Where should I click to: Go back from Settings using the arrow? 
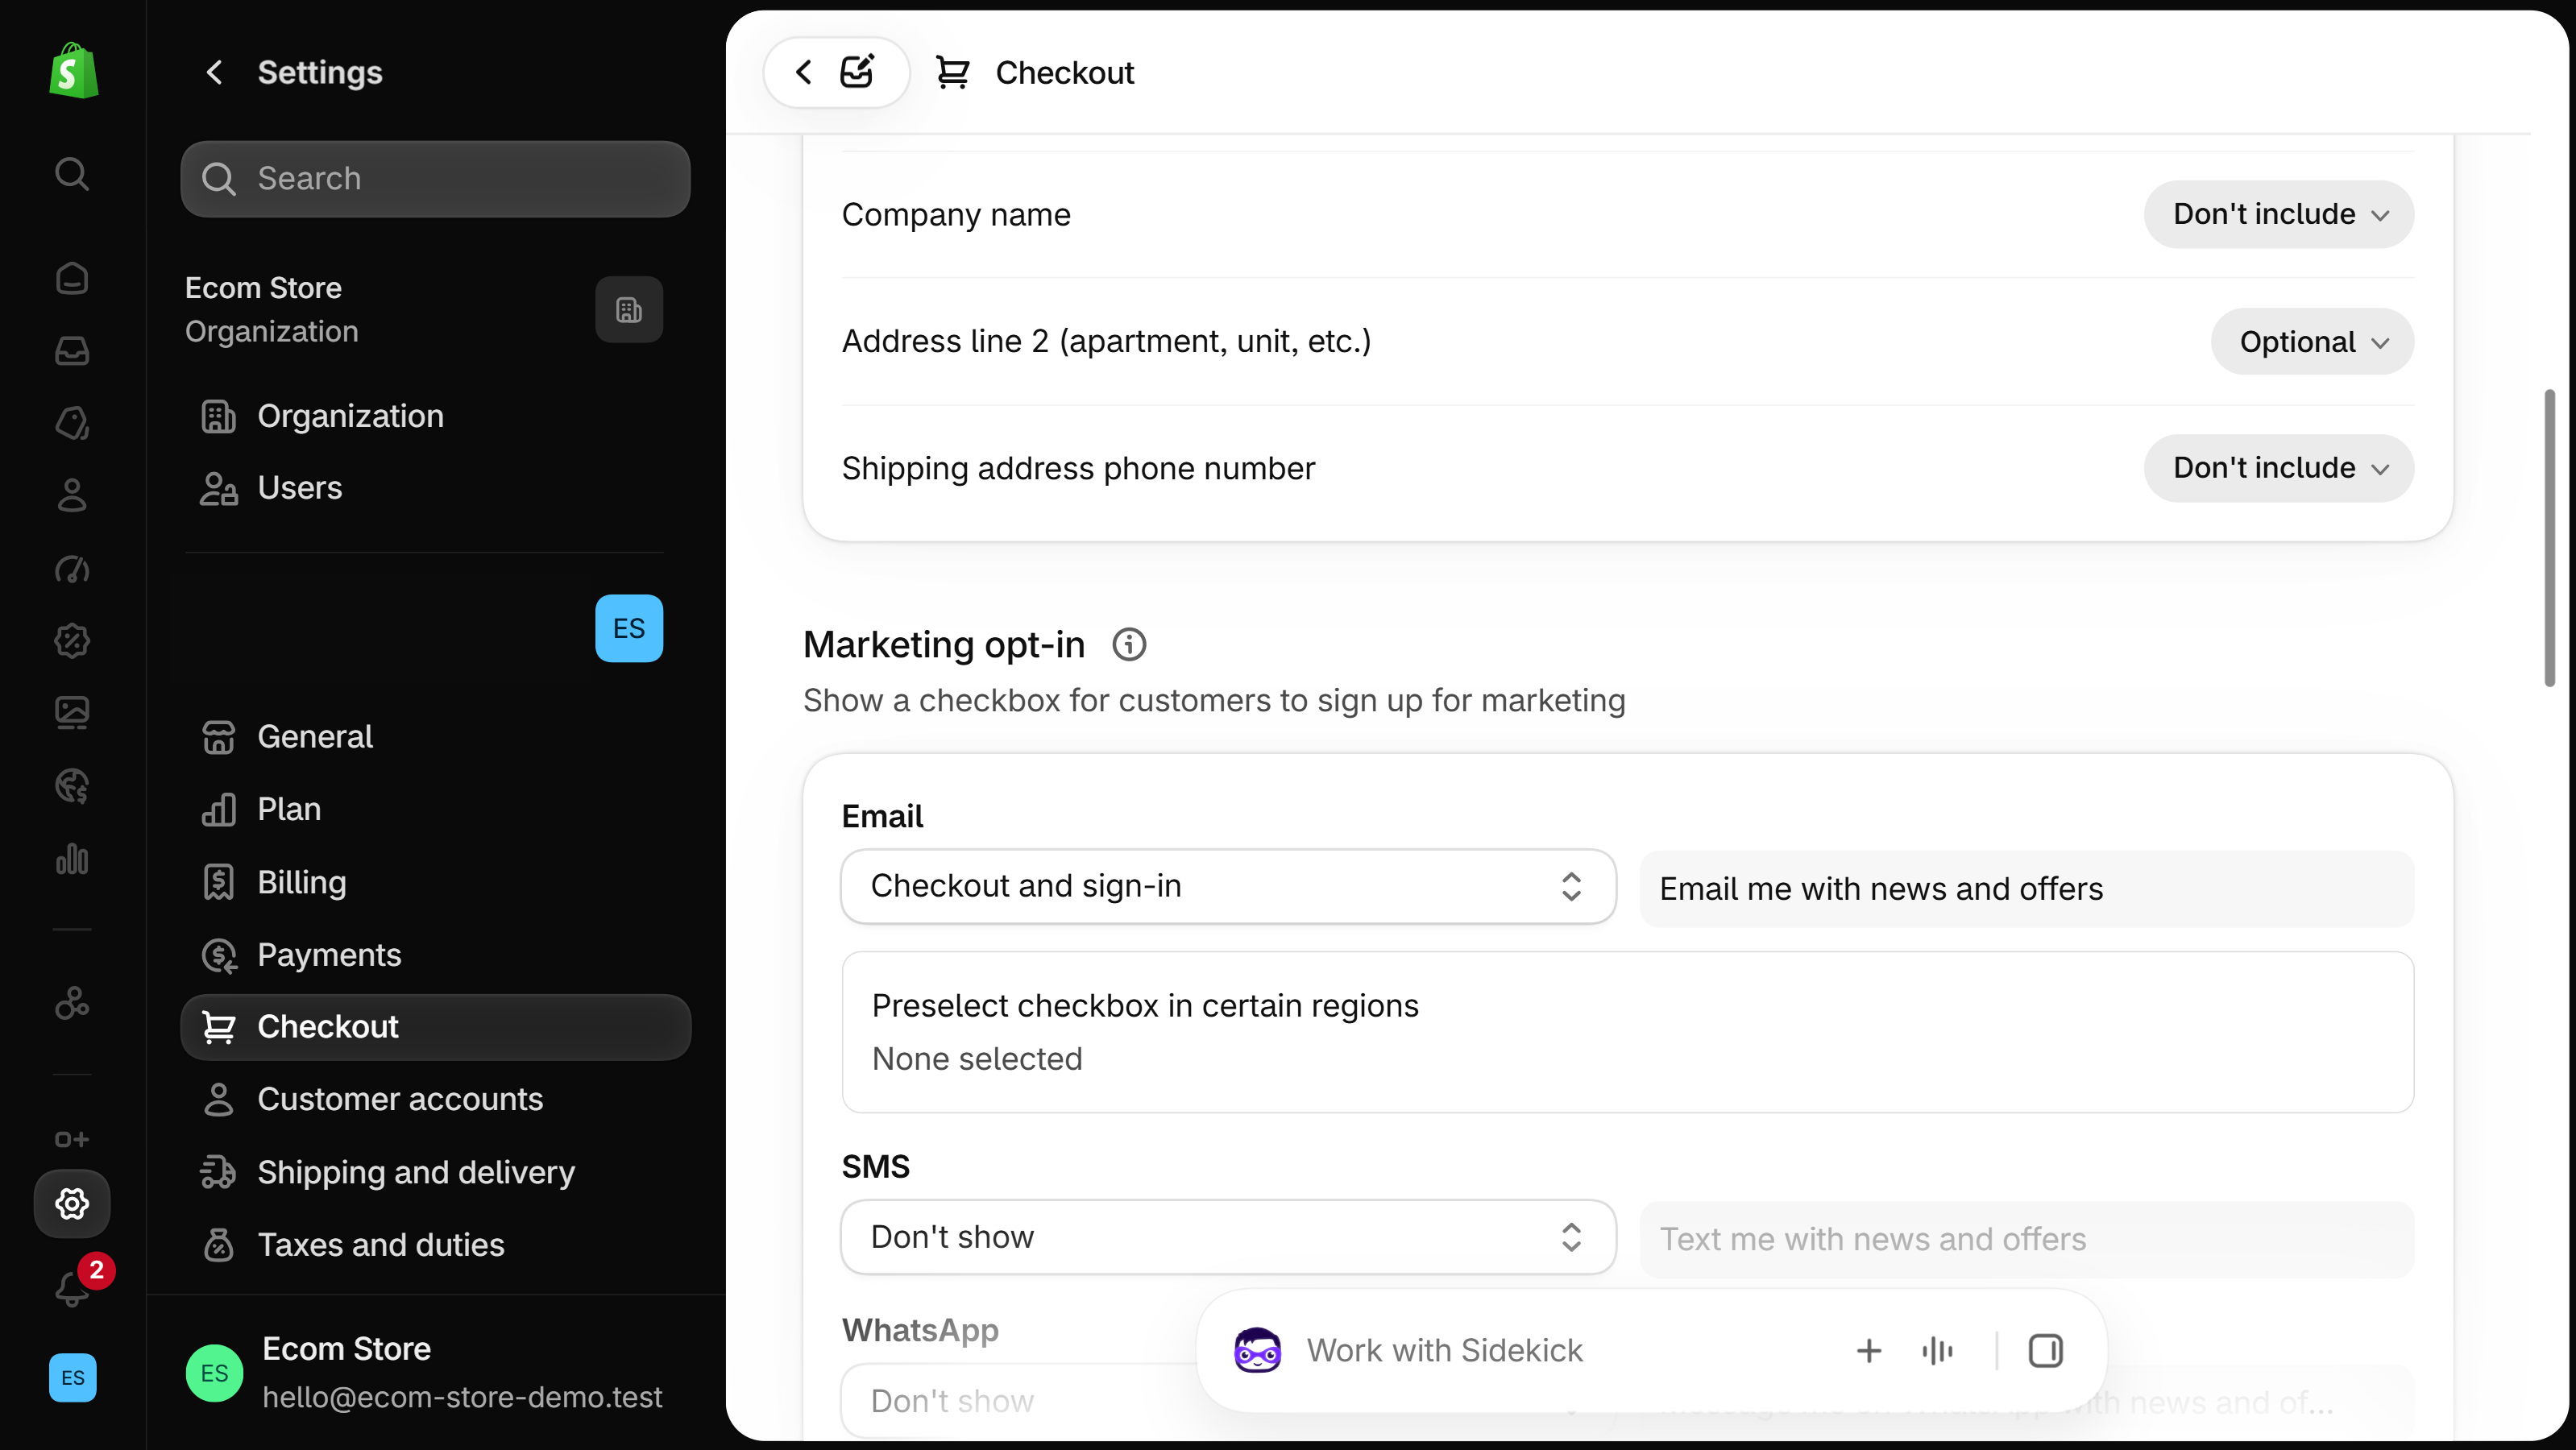[x=214, y=72]
